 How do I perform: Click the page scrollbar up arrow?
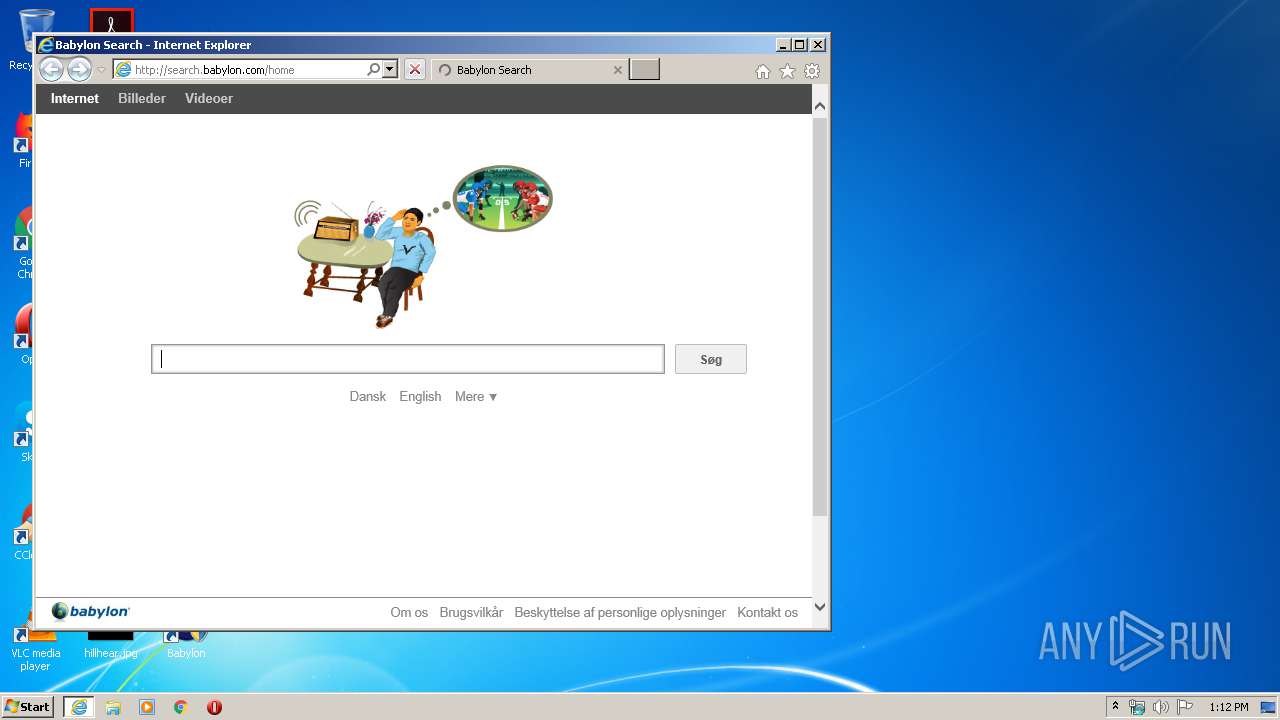tap(820, 106)
